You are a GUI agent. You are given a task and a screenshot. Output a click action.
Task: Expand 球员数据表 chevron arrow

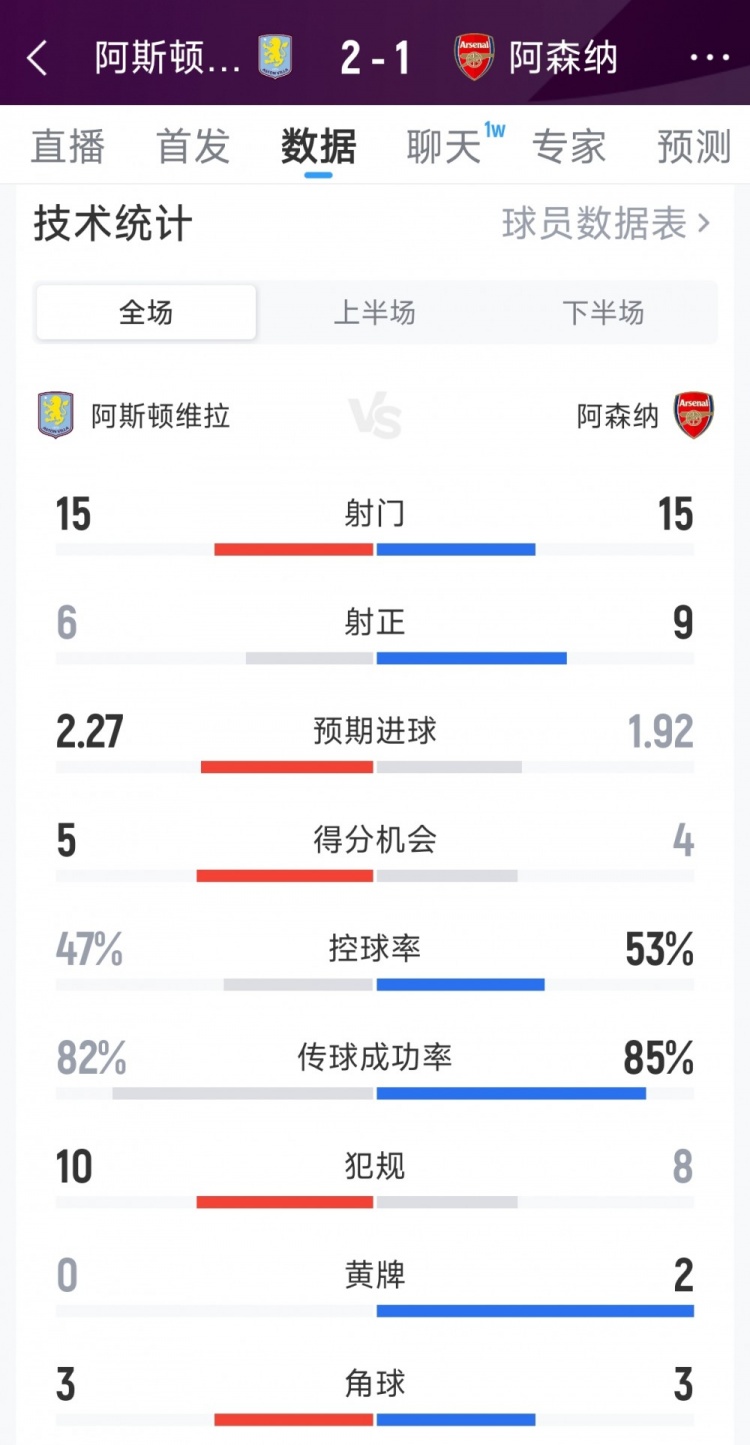(704, 223)
